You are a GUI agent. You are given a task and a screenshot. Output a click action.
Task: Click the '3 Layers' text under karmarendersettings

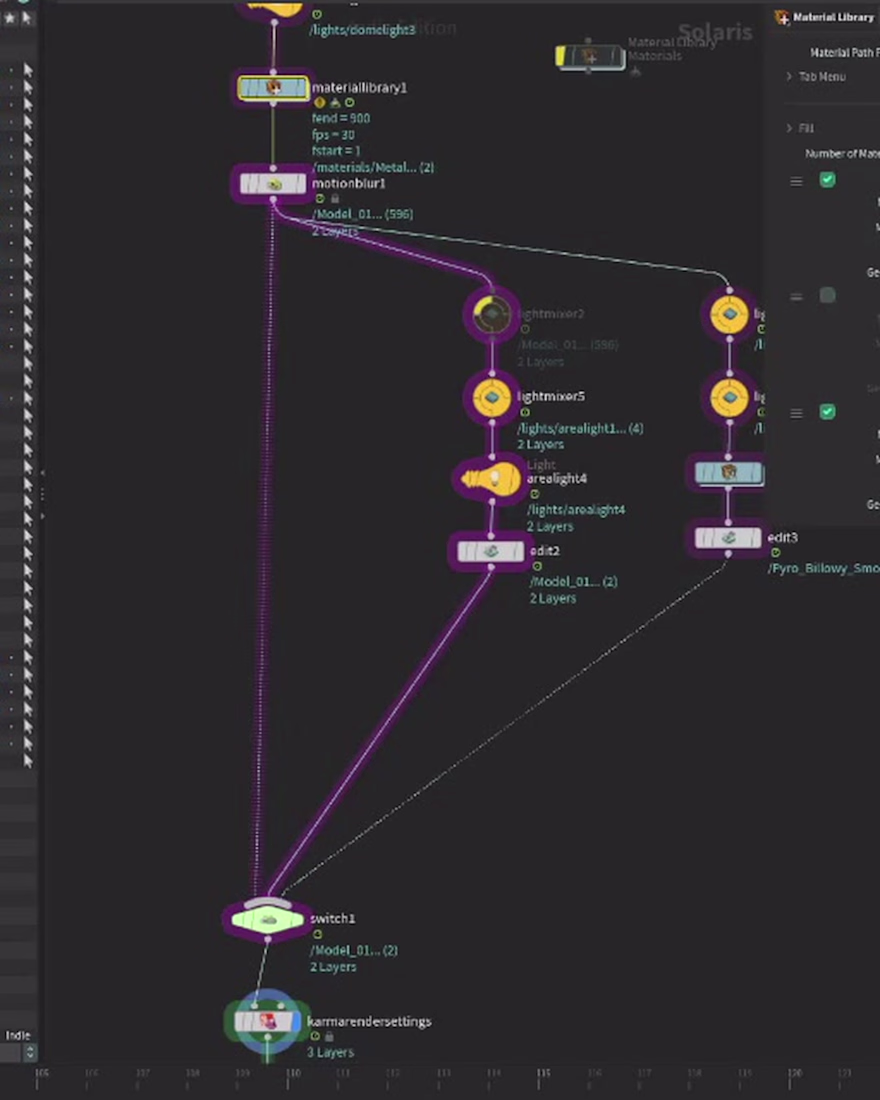click(330, 1052)
